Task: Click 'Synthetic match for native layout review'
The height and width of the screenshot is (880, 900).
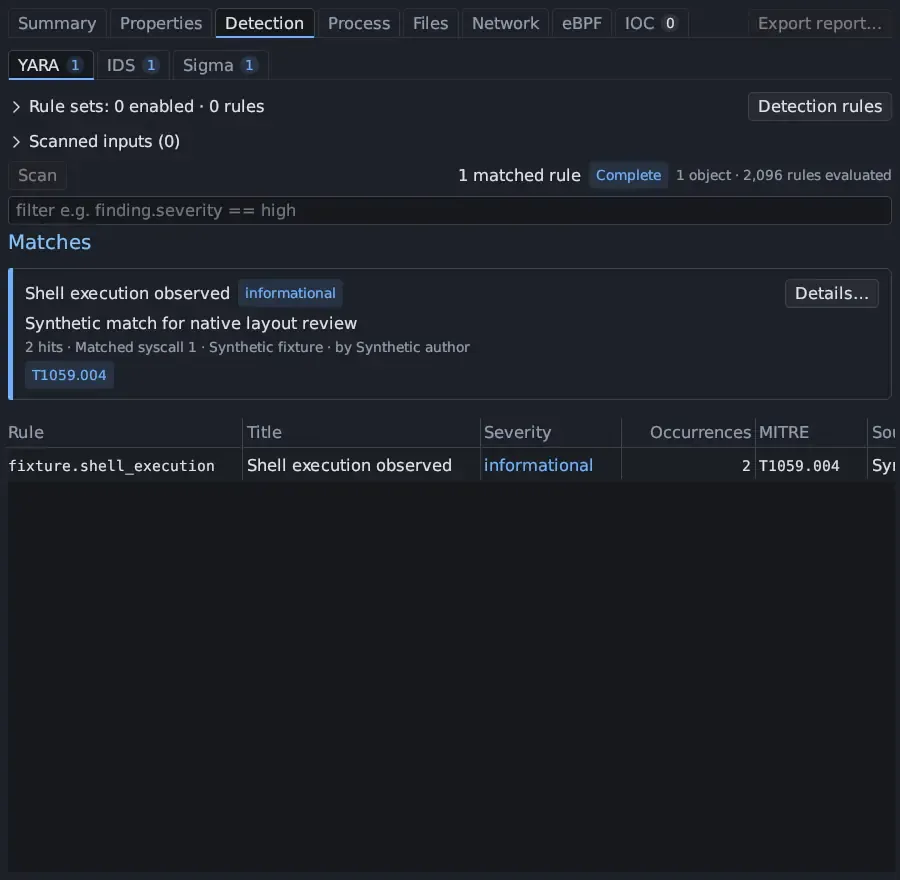Action: pyautogui.click(x=191, y=324)
